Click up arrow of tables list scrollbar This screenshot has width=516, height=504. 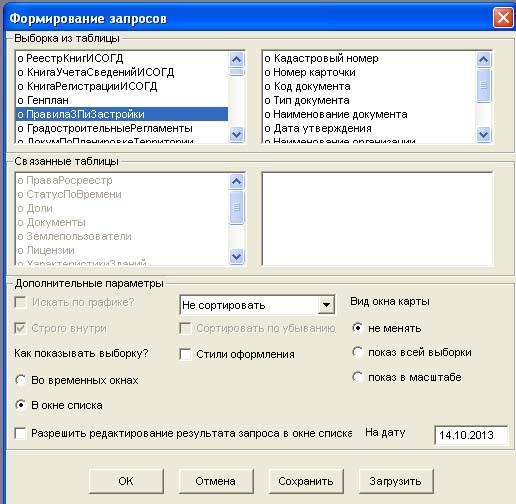[x=237, y=59]
